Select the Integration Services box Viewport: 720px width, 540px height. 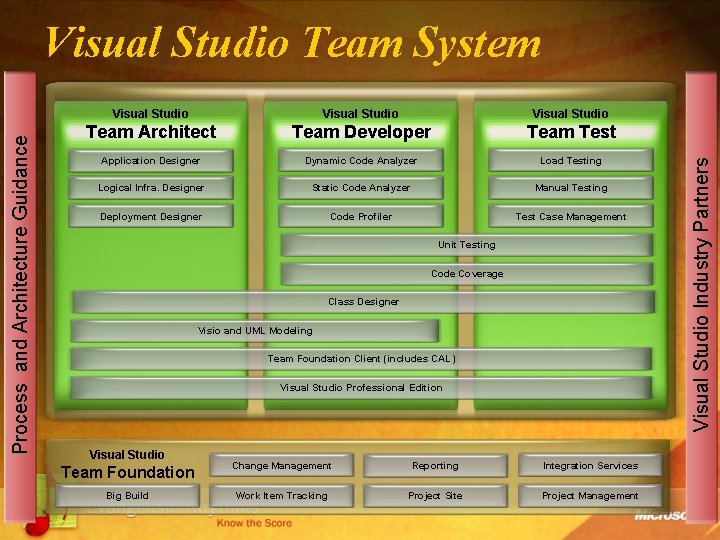(x=591, y=466)
